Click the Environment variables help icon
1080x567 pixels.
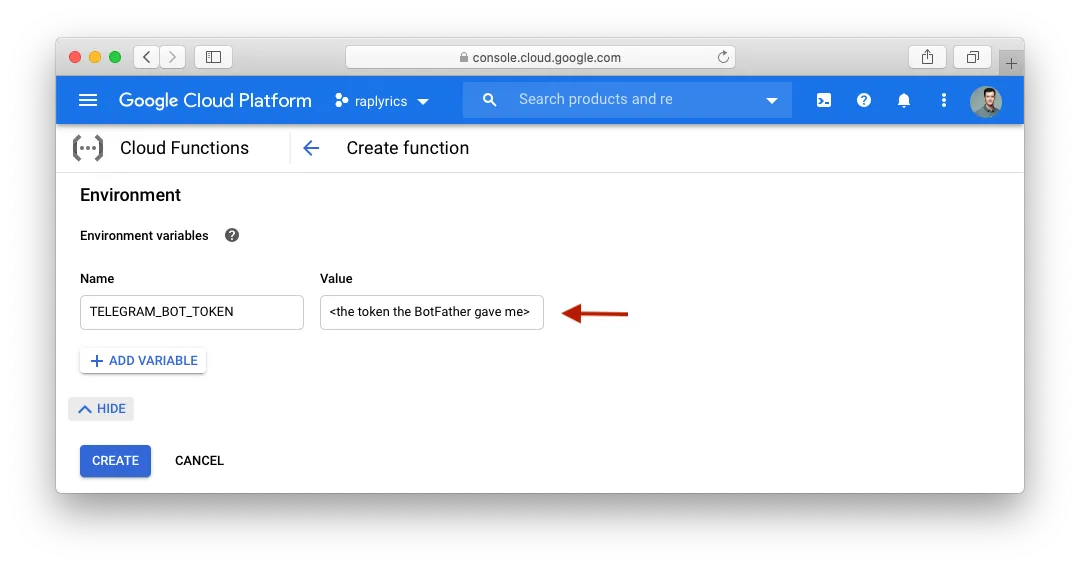(x=232, y=236)
